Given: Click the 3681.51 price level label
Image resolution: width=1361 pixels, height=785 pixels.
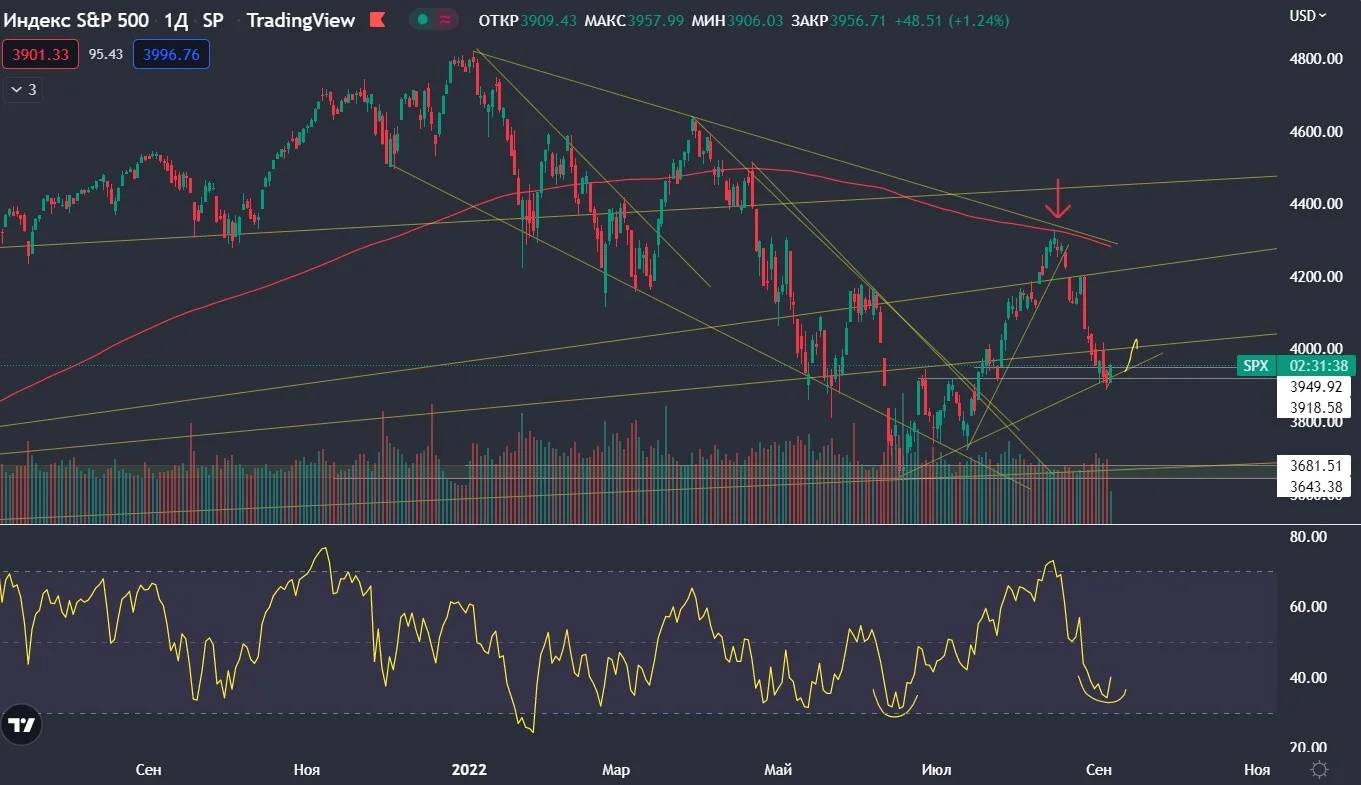Looking at the screenshot, I should click(x=1315, y=465).
